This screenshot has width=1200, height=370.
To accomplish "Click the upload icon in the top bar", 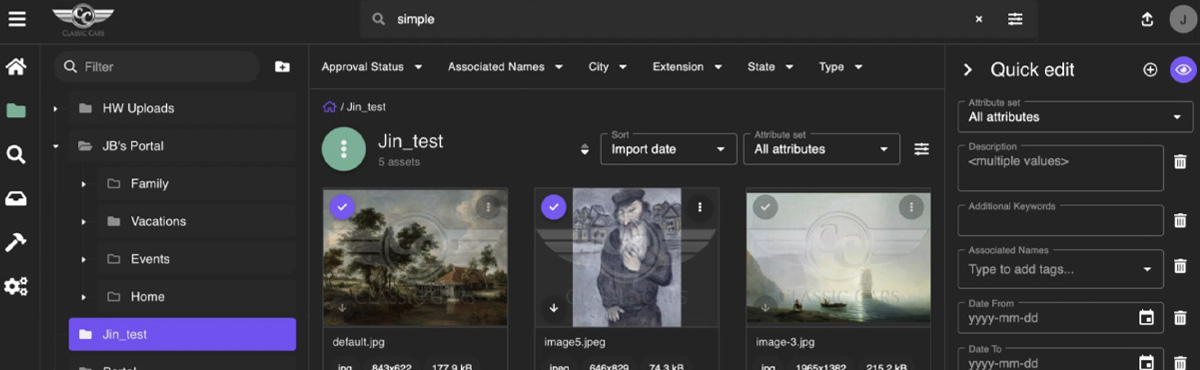I will pos(1147,19).
